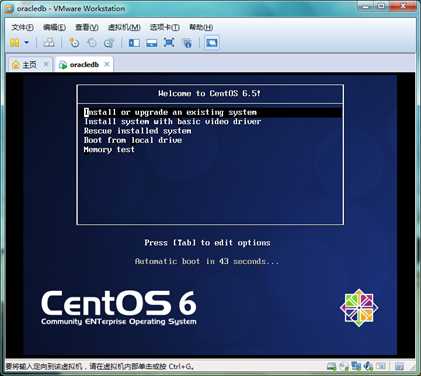Minimize the VMware Workstation window
This screenshot has height=376, width=421.
click(x=366, y=6)
